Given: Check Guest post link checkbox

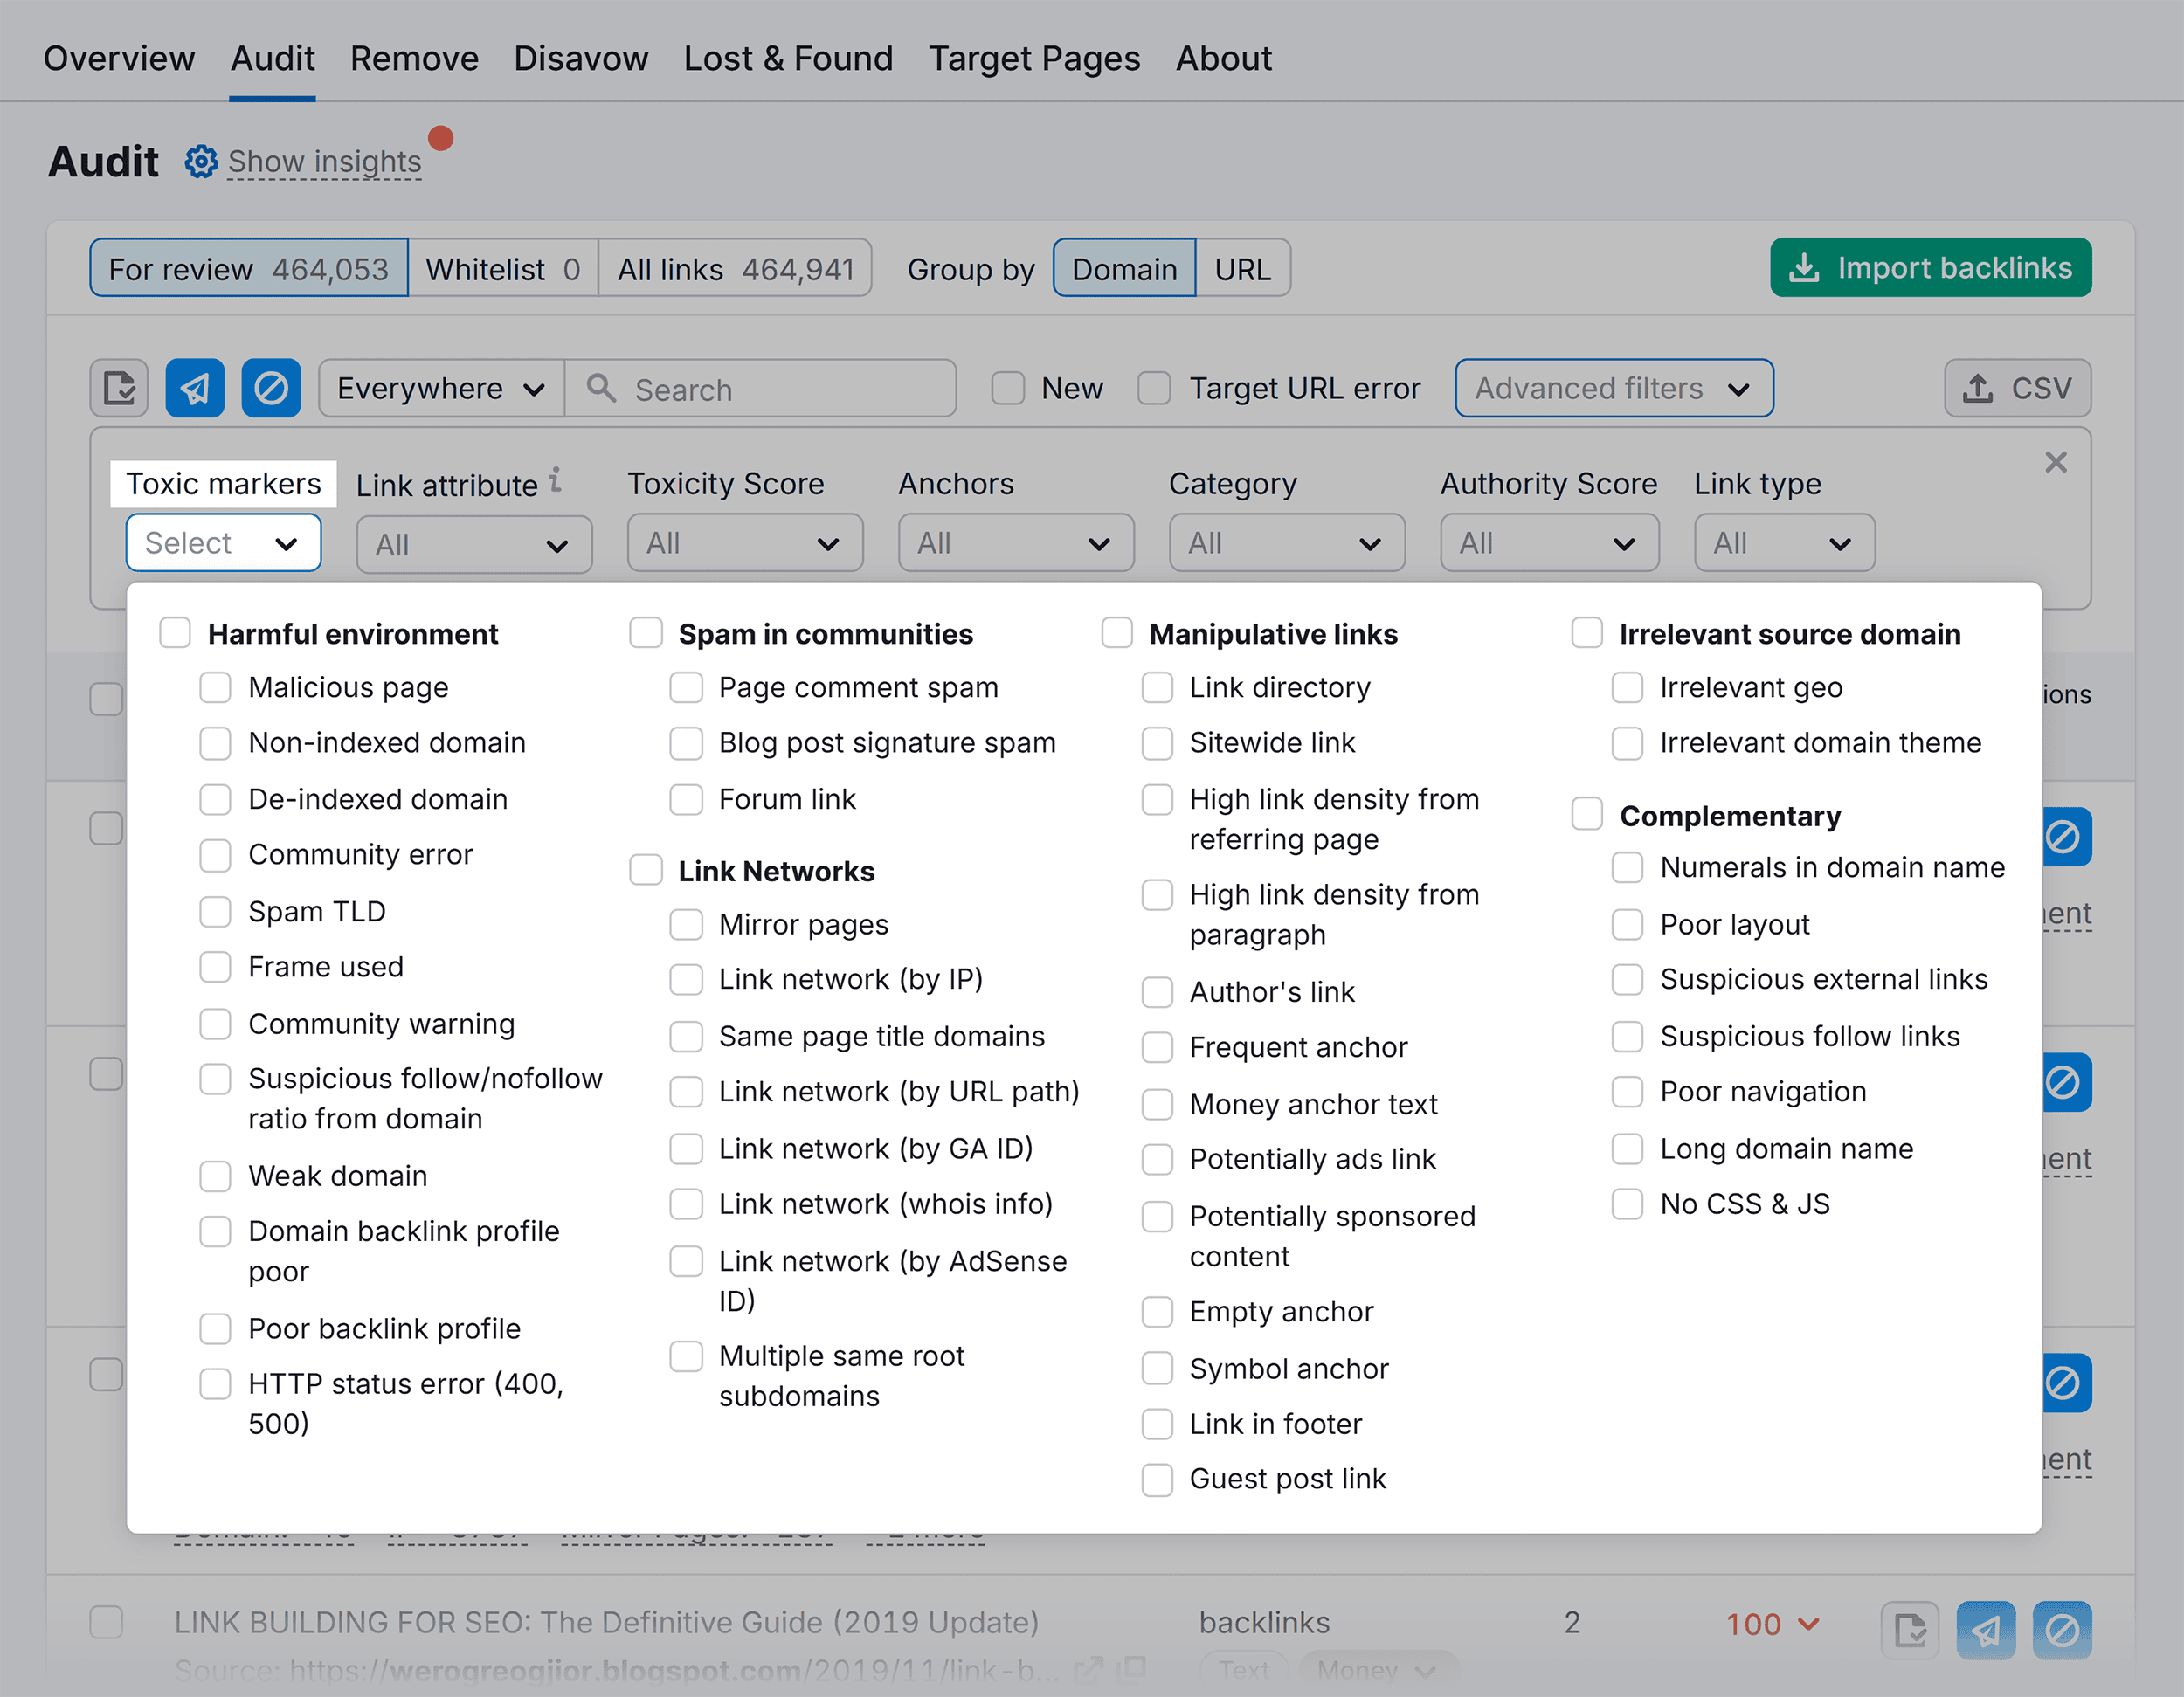Looking at the screenshot, I should (x=1157, y=1480).
